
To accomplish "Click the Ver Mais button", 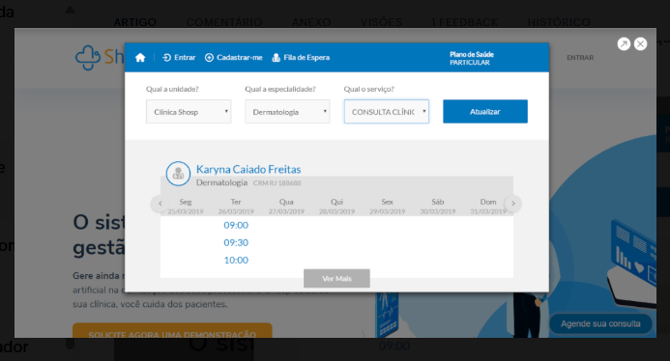I will (337, 279).
